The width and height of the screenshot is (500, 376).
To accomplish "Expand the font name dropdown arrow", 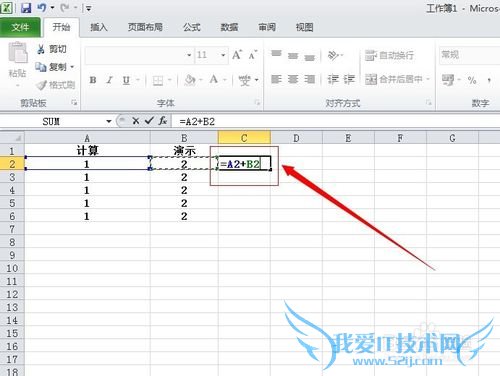I will 189,55.
